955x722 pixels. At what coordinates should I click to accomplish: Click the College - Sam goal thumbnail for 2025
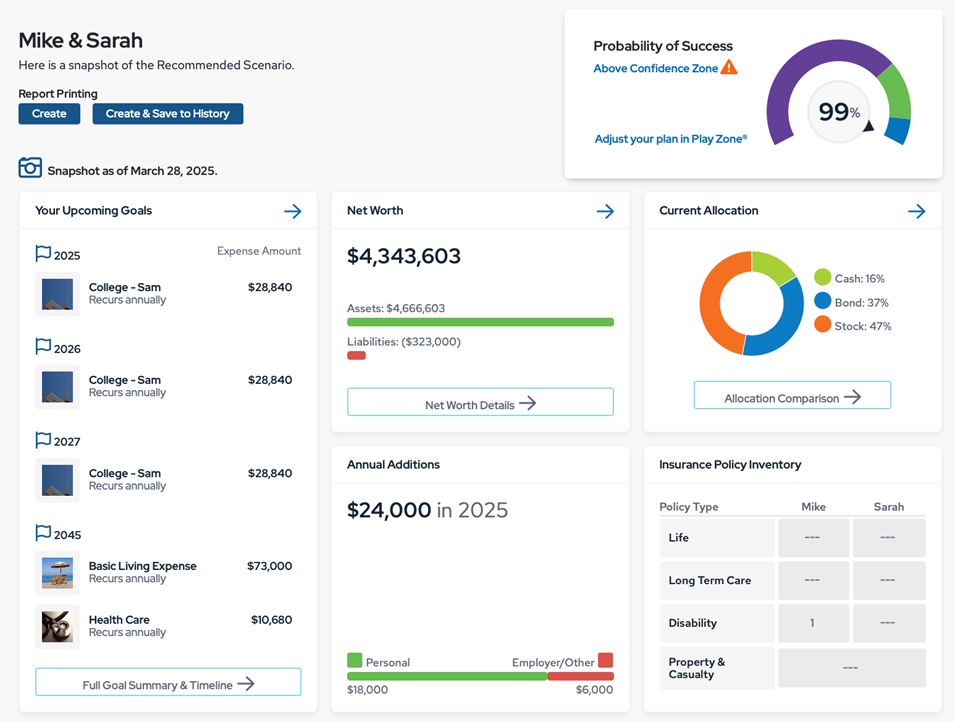point(57,294)
